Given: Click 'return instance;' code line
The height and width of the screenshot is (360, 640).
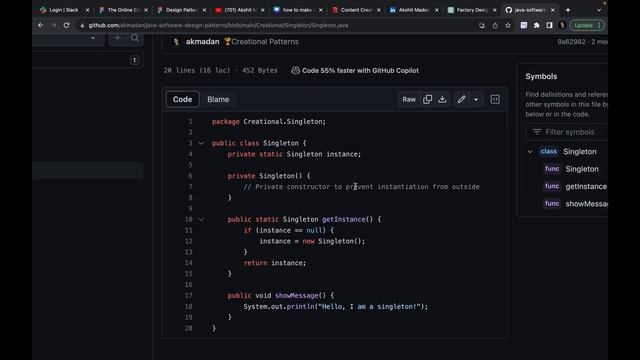Looking at the screenshot, I should (x=275, y=263).
